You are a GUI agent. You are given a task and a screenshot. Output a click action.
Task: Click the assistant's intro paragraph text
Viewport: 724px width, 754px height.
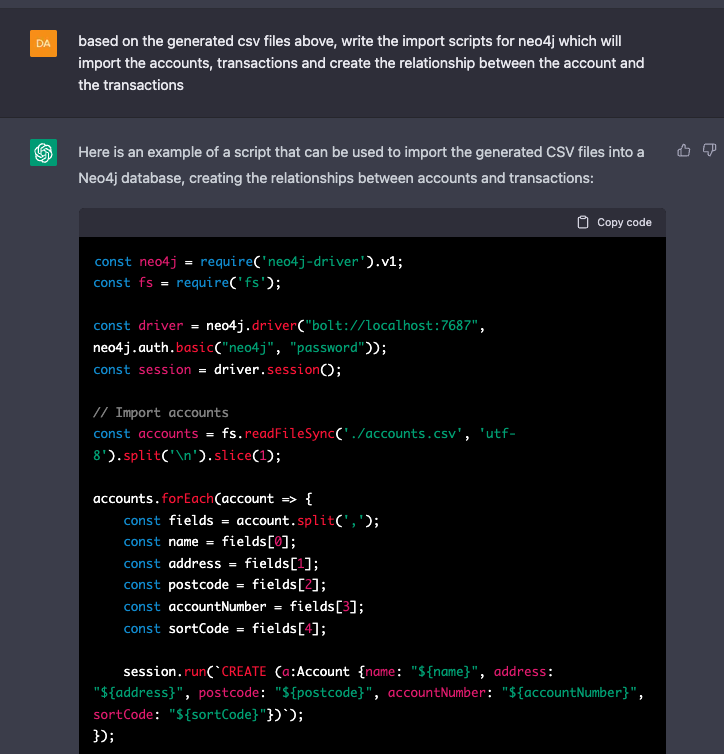click(x=361, y=165)
